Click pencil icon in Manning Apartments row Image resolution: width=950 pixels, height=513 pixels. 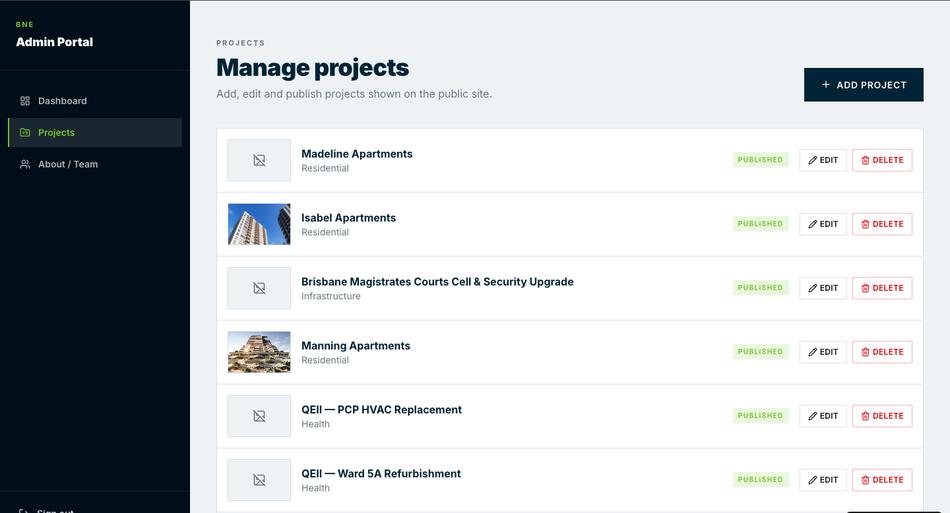pos(812,352)
